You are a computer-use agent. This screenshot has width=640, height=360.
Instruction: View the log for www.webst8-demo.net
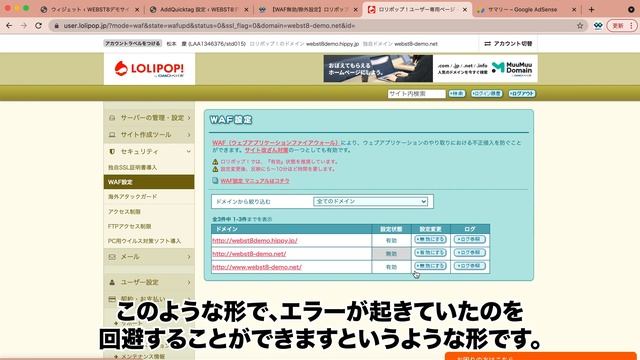tap(469, 266)
